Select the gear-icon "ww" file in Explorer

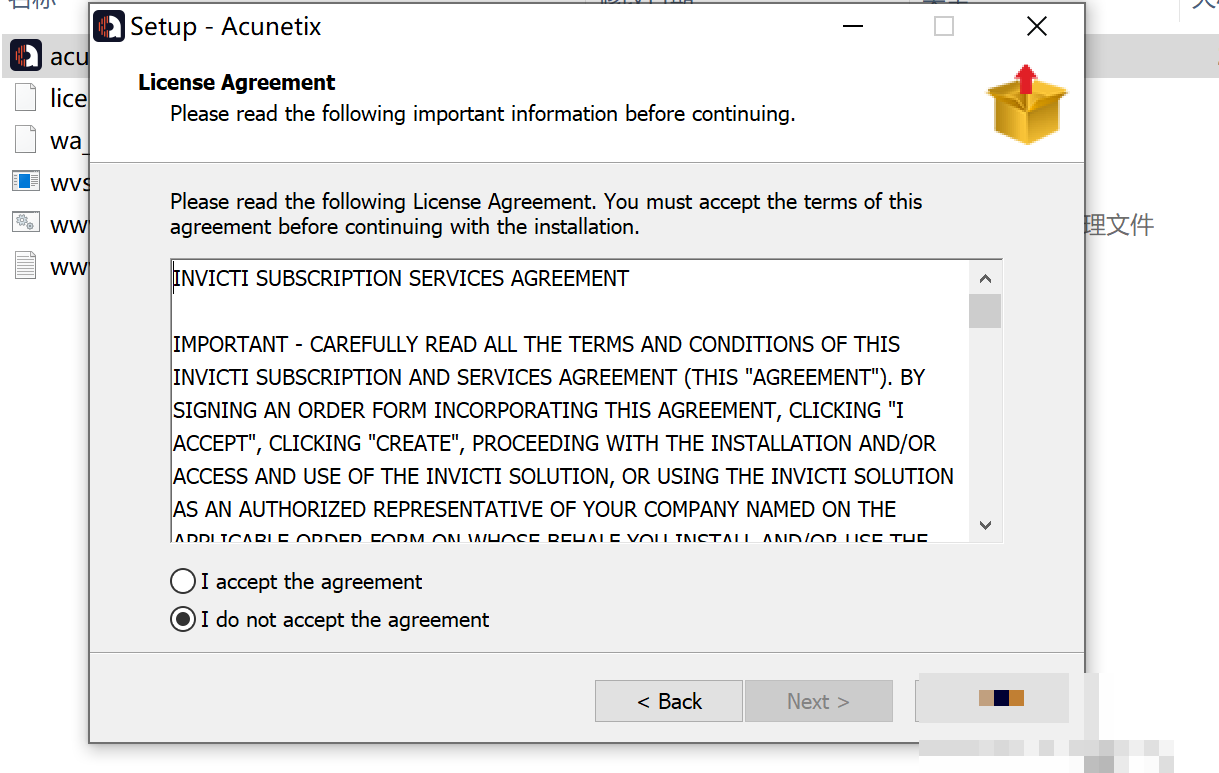[x=26, y=224]
